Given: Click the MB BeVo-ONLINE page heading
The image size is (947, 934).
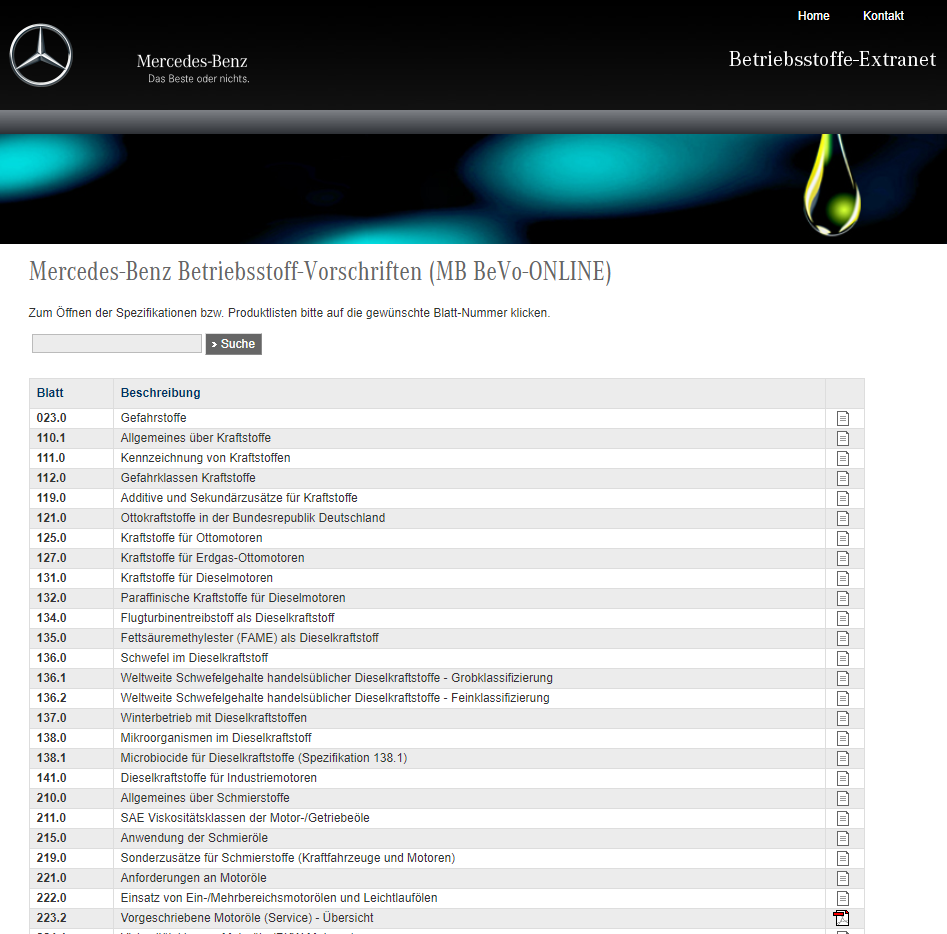Looking at the screenshot, I should [x=320, y=271].
